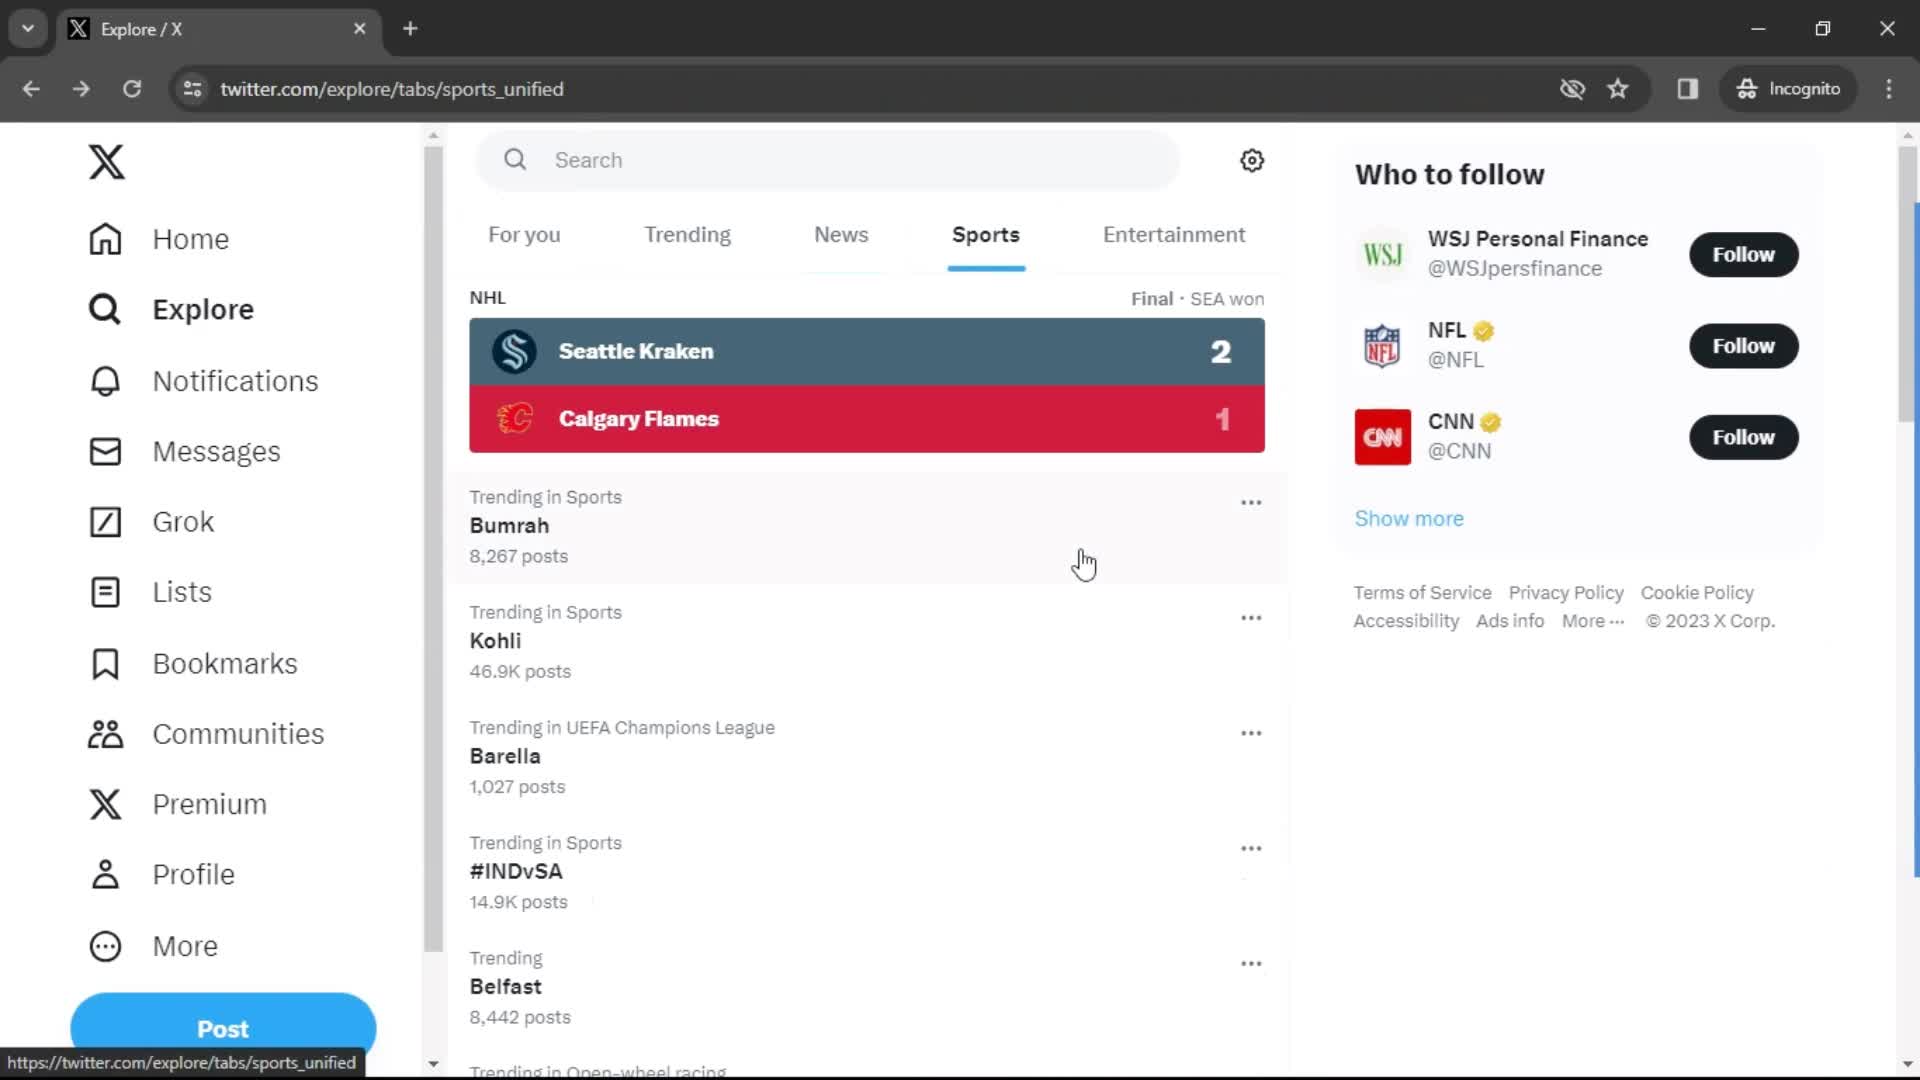Select the Notifications bell icon
The width and height of the screenshot is (1920, 1080).
[104, 380]
